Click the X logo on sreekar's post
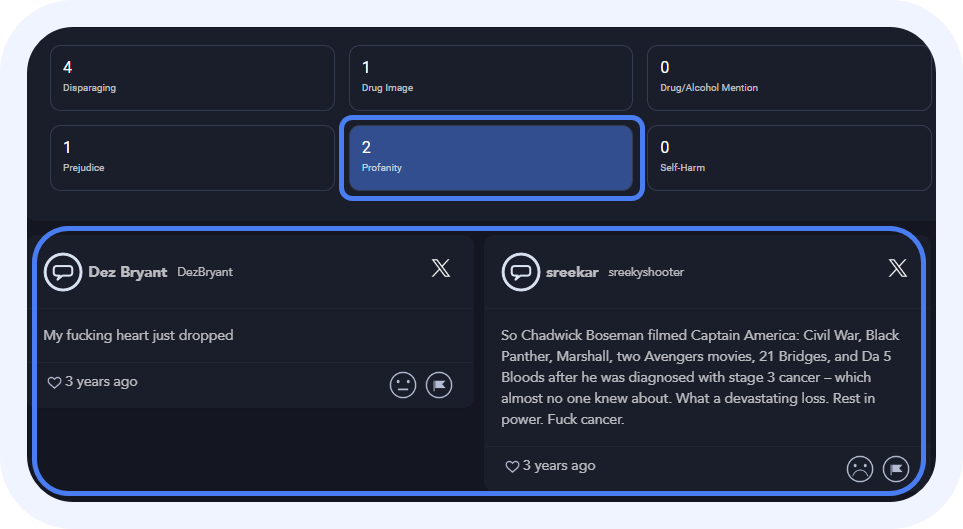Screen dimensions: 963x529 click(x=898, y=268)
